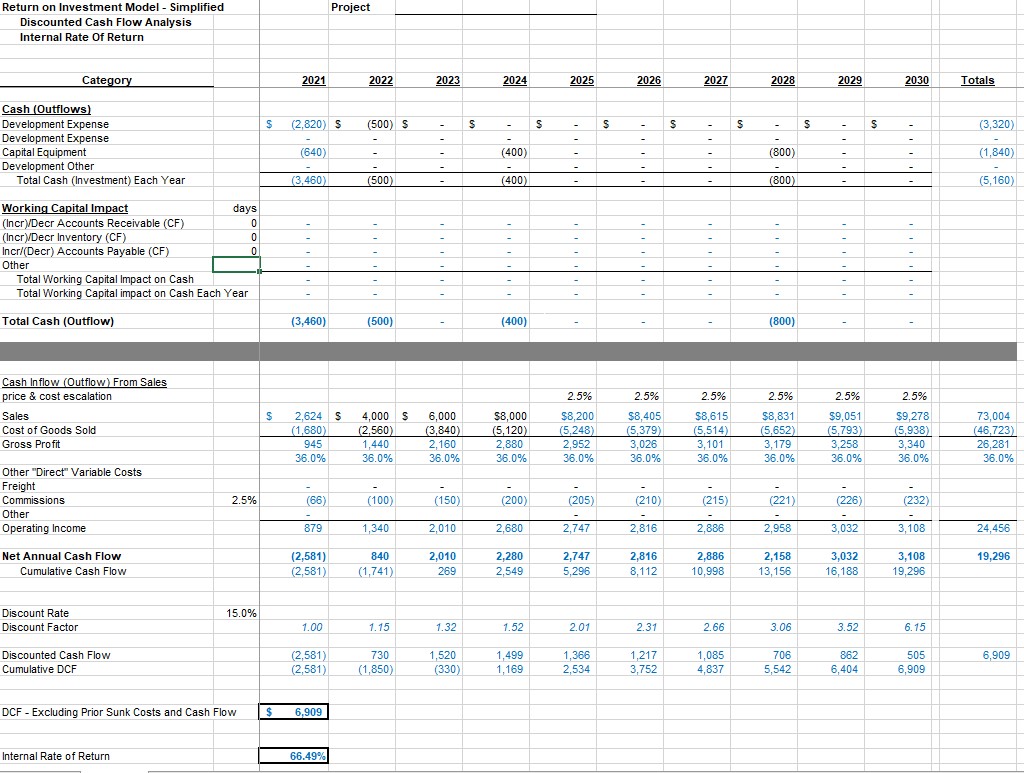Click the Total Cash (Outflow) row label
Image resolution: width=1024 pixels, height=773 pixels.
[57, 321]
